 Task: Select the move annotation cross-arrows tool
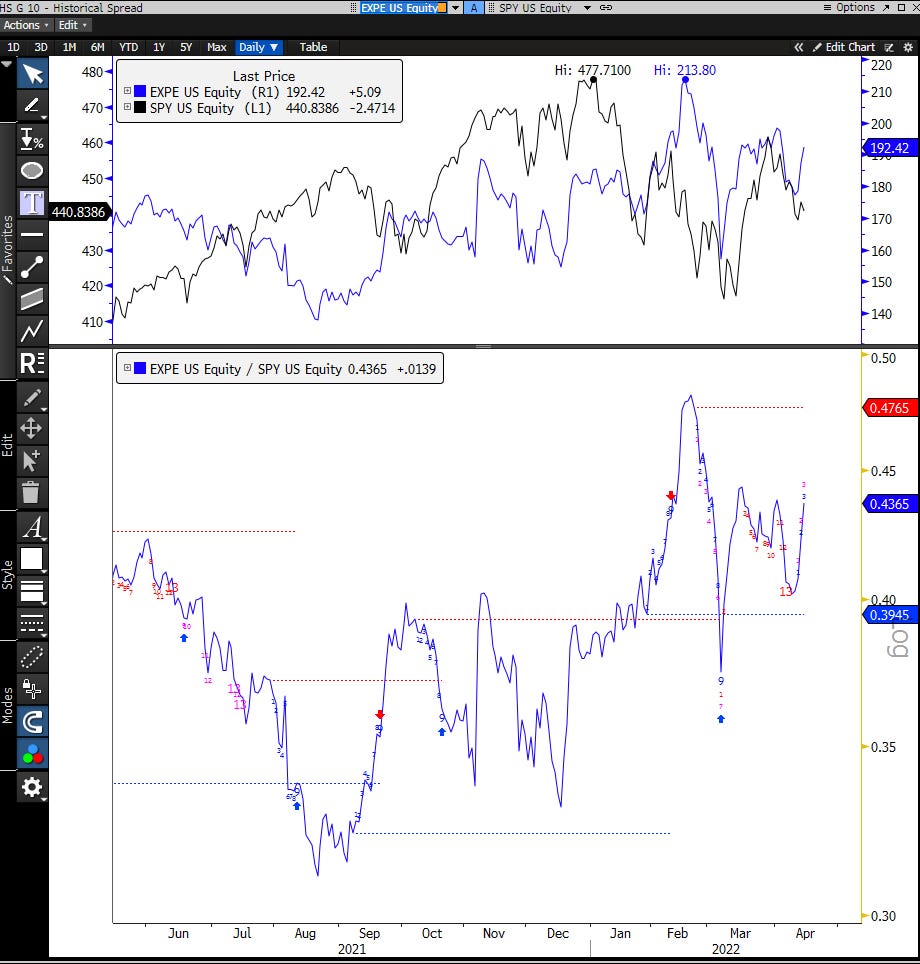[32, 429]
